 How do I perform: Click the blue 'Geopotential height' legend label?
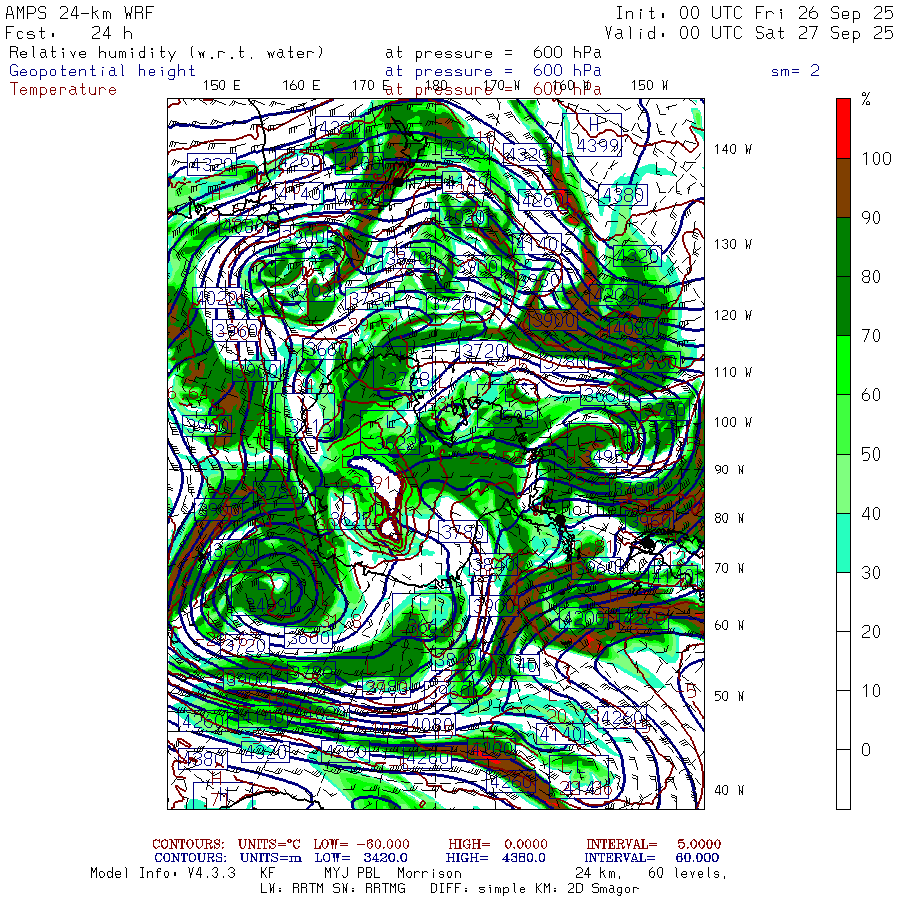tap(102, 71)
